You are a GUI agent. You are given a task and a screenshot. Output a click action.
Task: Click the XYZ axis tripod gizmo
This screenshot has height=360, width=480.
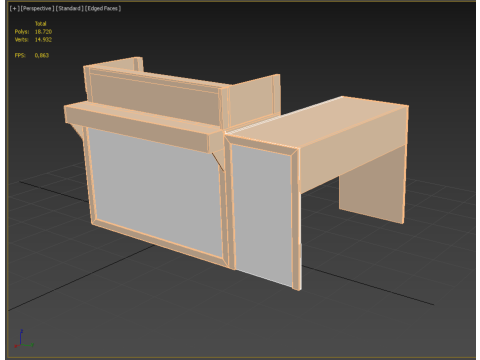coord(23,339)
